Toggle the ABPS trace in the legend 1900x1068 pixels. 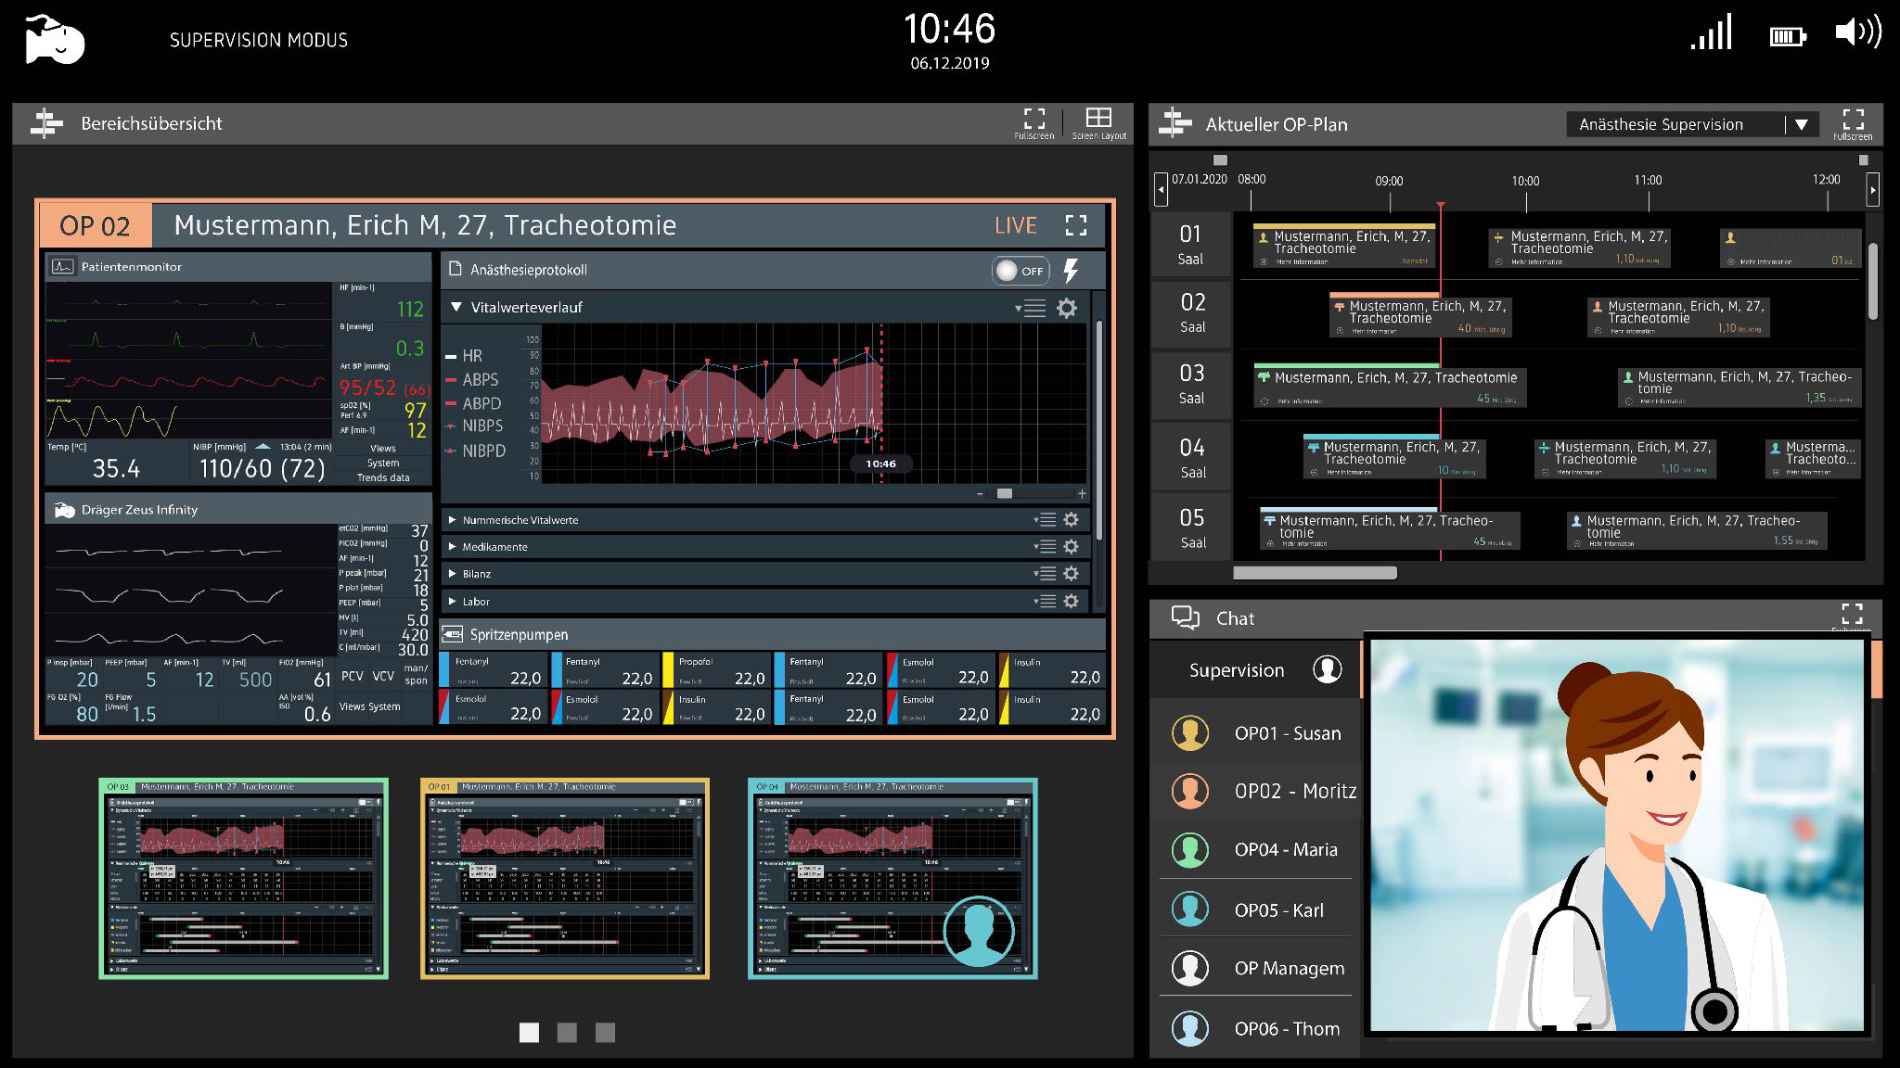pos(472,380)
